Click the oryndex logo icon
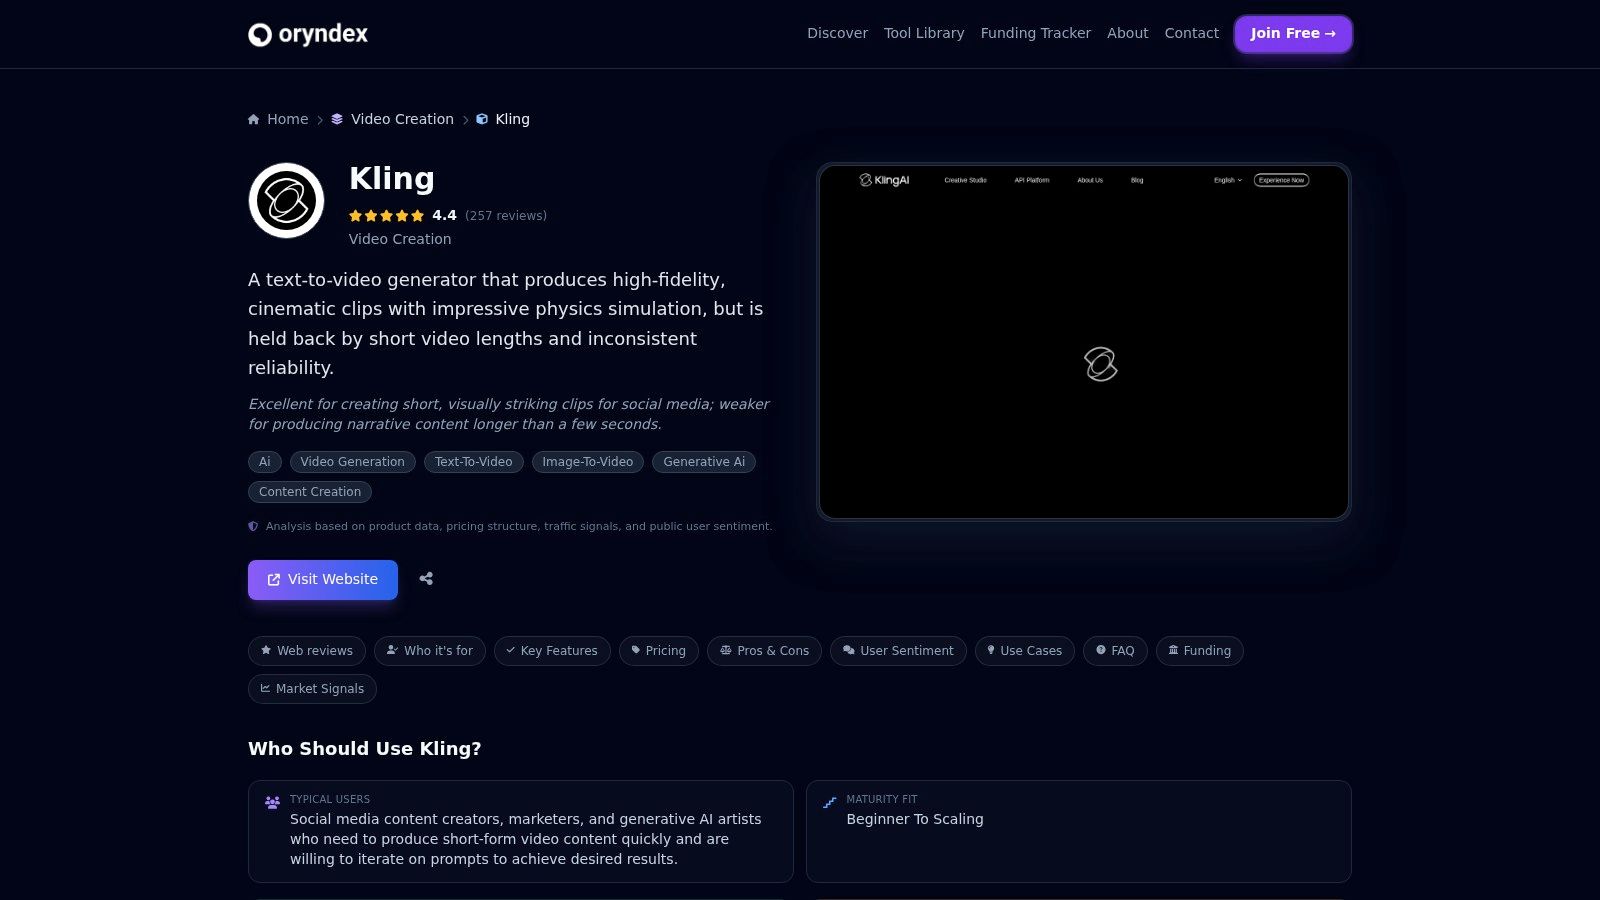 260,35
